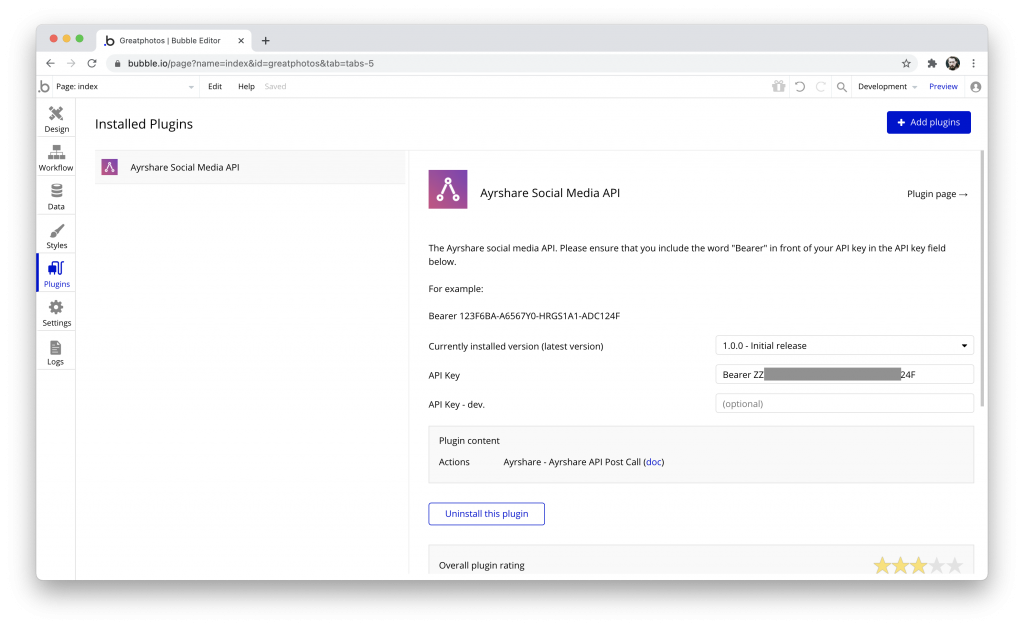
Task: Click the Installed Plugins heading
Action: [x=144, y=124]
